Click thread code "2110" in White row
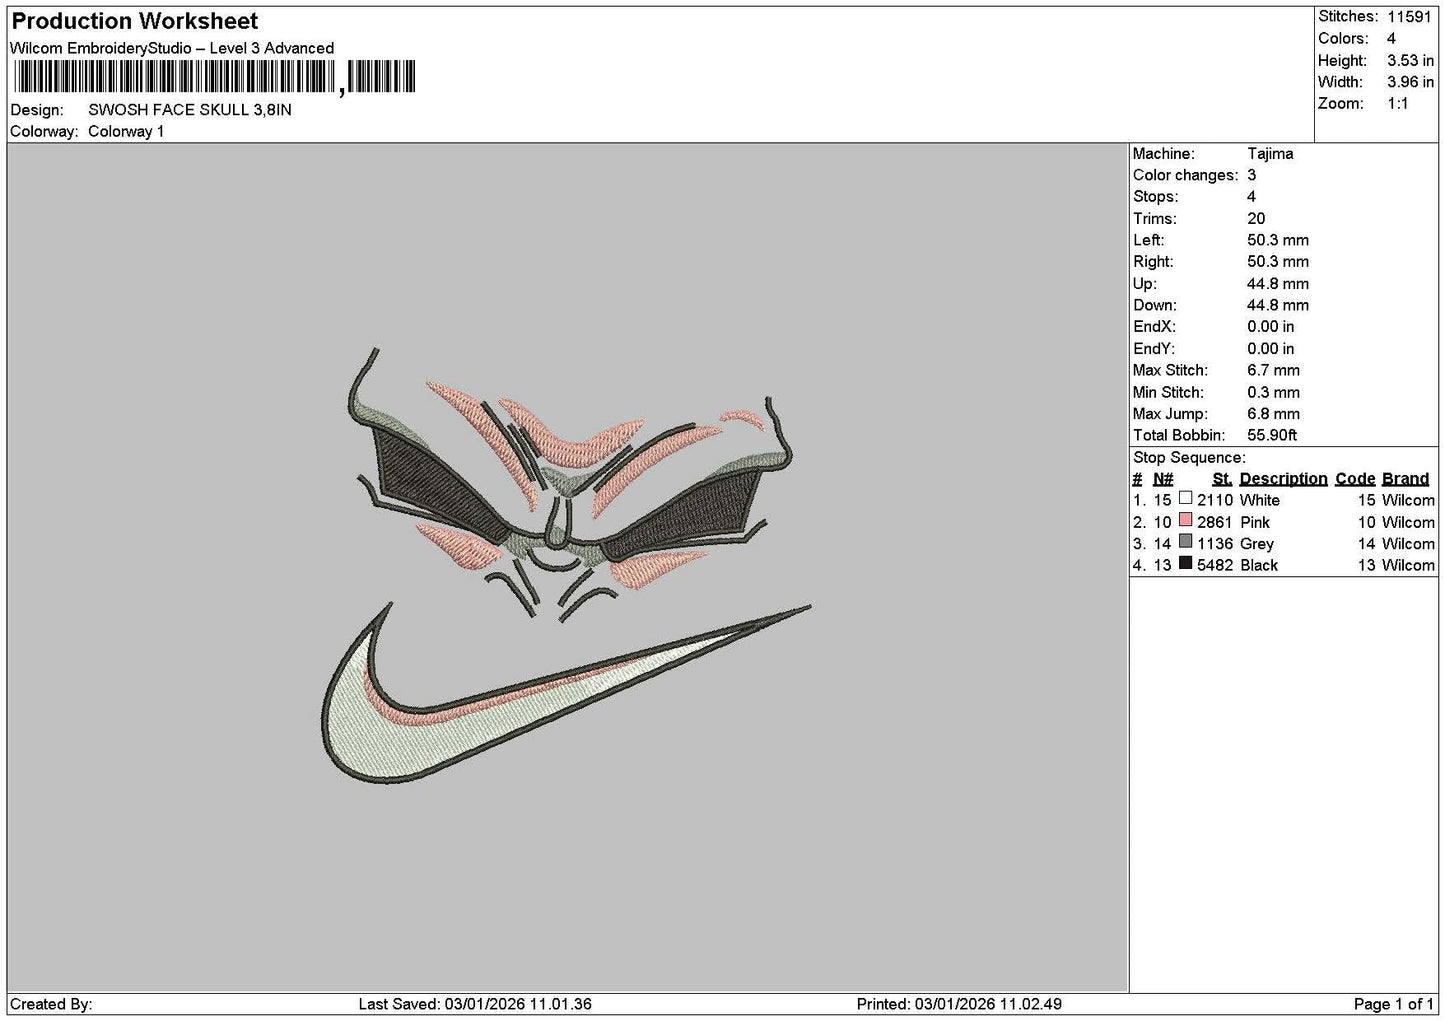 click(1215, 501)
